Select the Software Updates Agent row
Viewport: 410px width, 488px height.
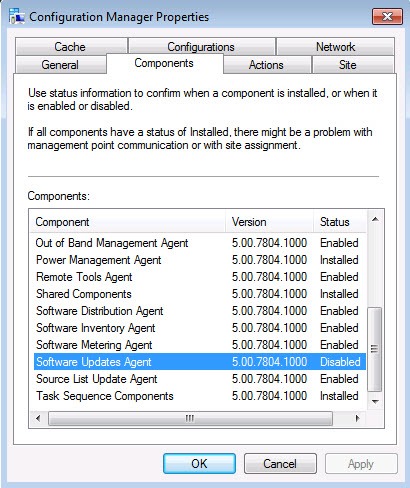pyautogui.click(x=200, y=362)
